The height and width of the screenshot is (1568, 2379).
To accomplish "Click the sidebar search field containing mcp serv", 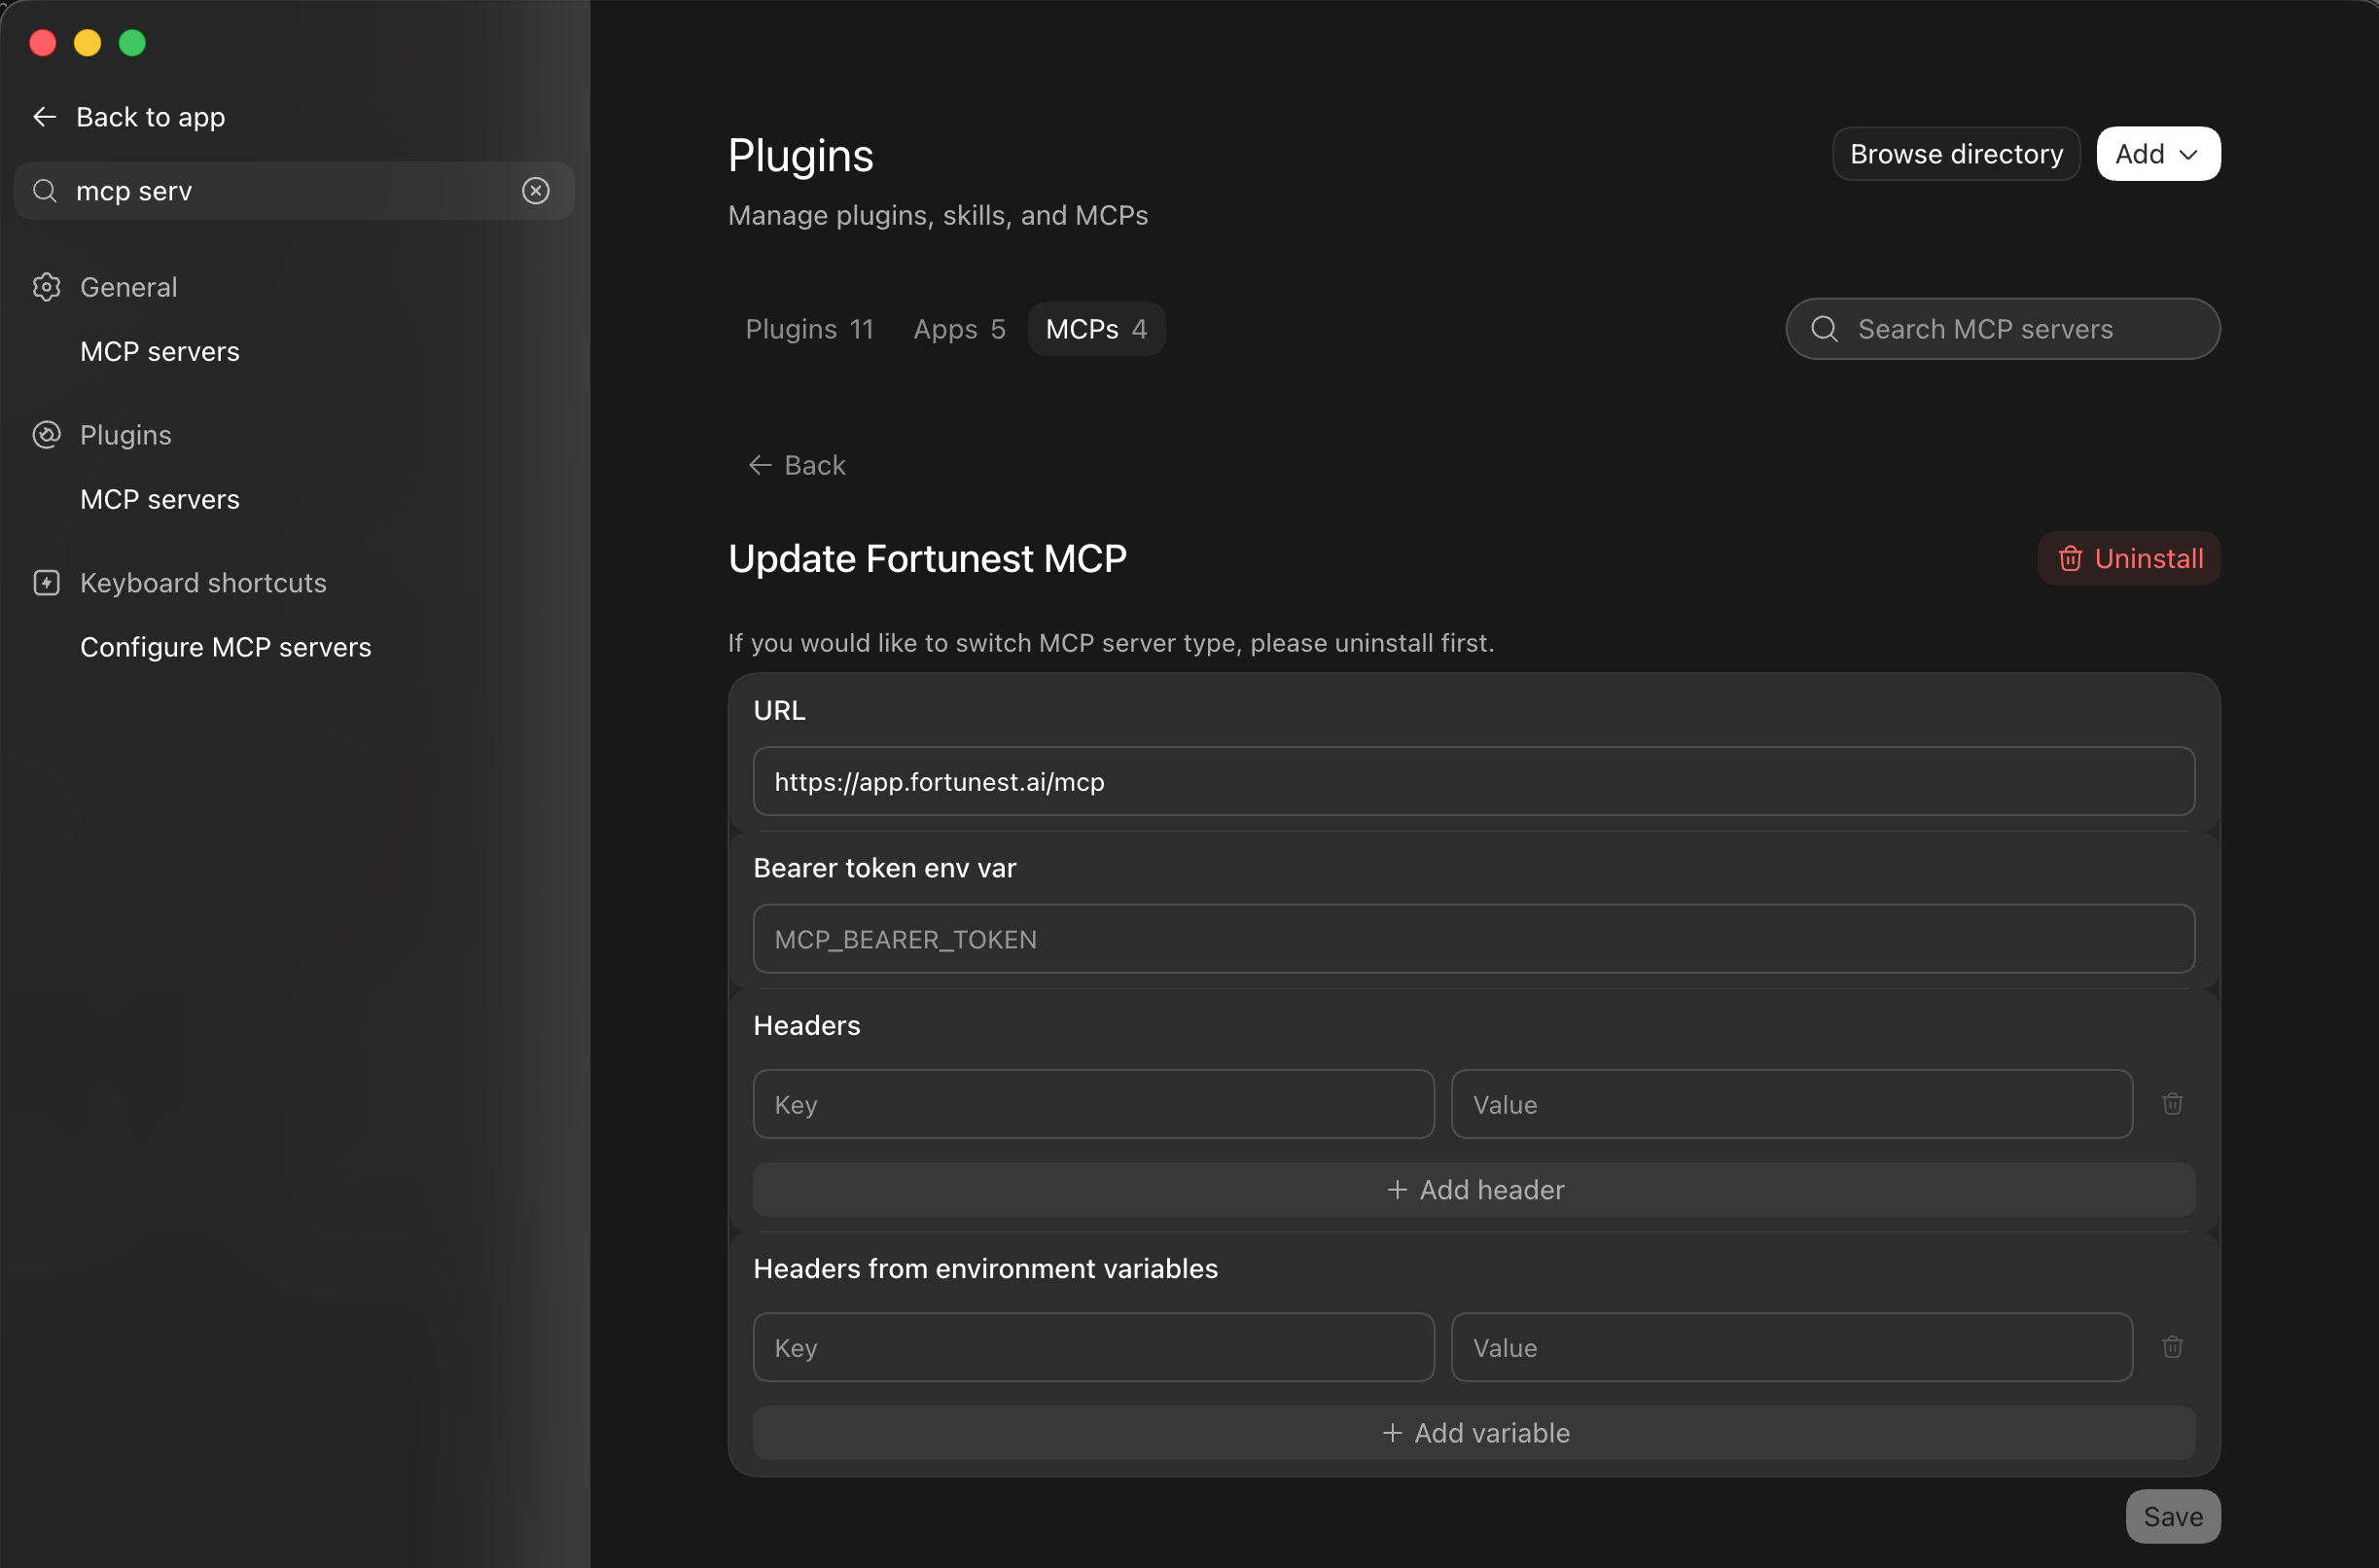I will [294, 191].
